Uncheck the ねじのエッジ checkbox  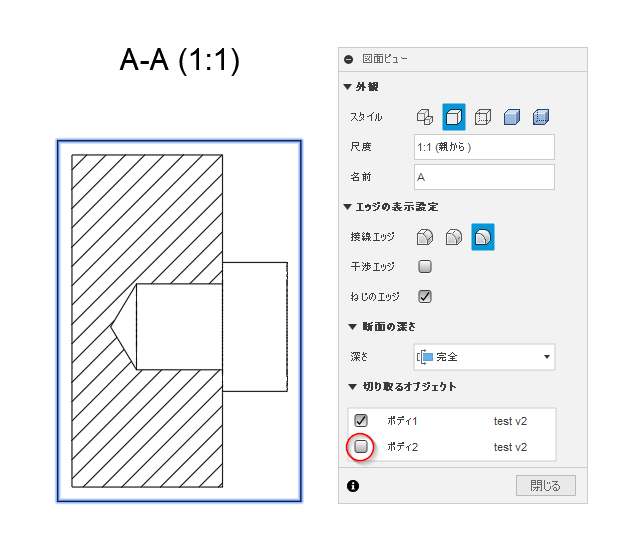(x=425, y=296)
